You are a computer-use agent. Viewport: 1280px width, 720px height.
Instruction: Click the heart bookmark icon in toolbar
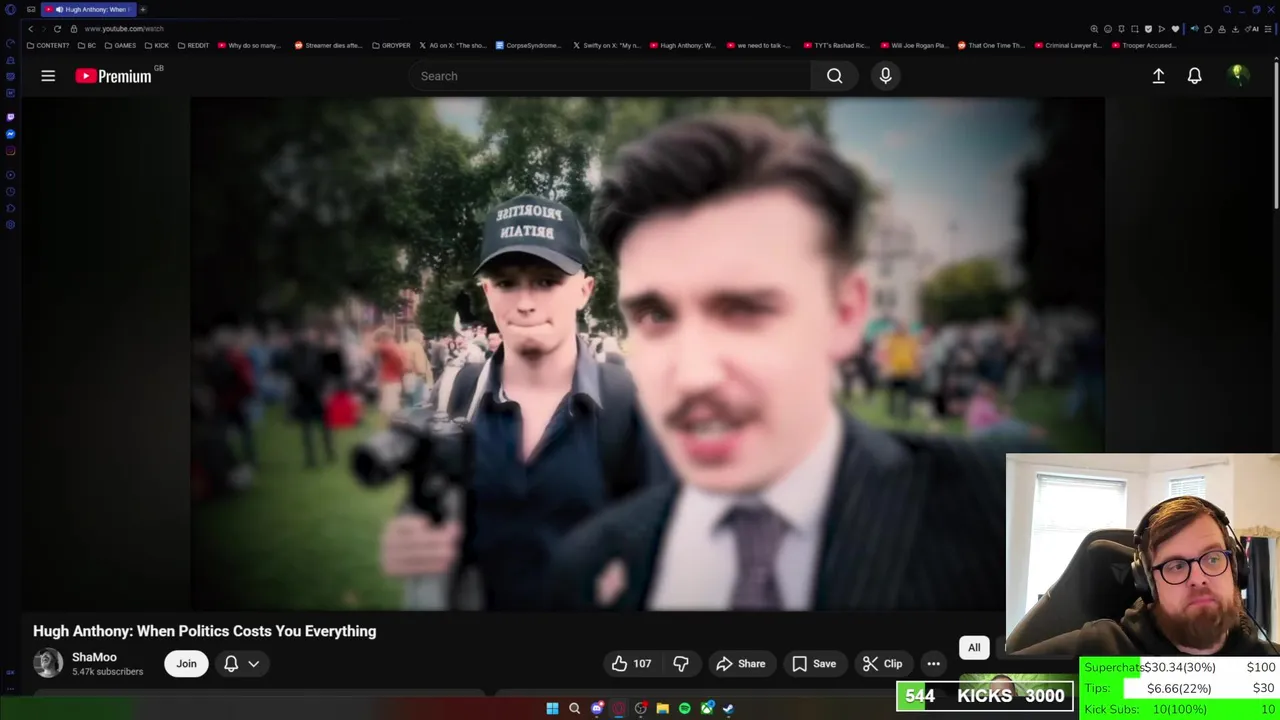tap(1175, 29)
